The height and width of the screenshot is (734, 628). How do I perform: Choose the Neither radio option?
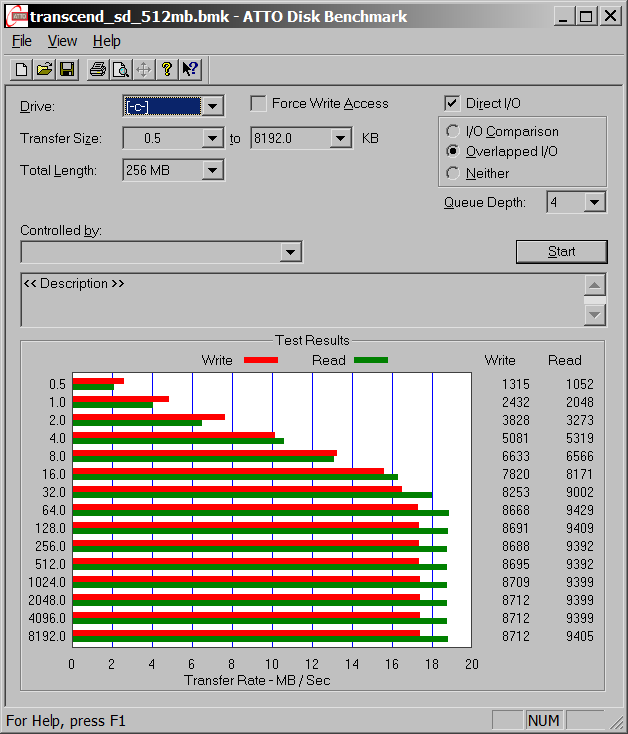point(453,173)
